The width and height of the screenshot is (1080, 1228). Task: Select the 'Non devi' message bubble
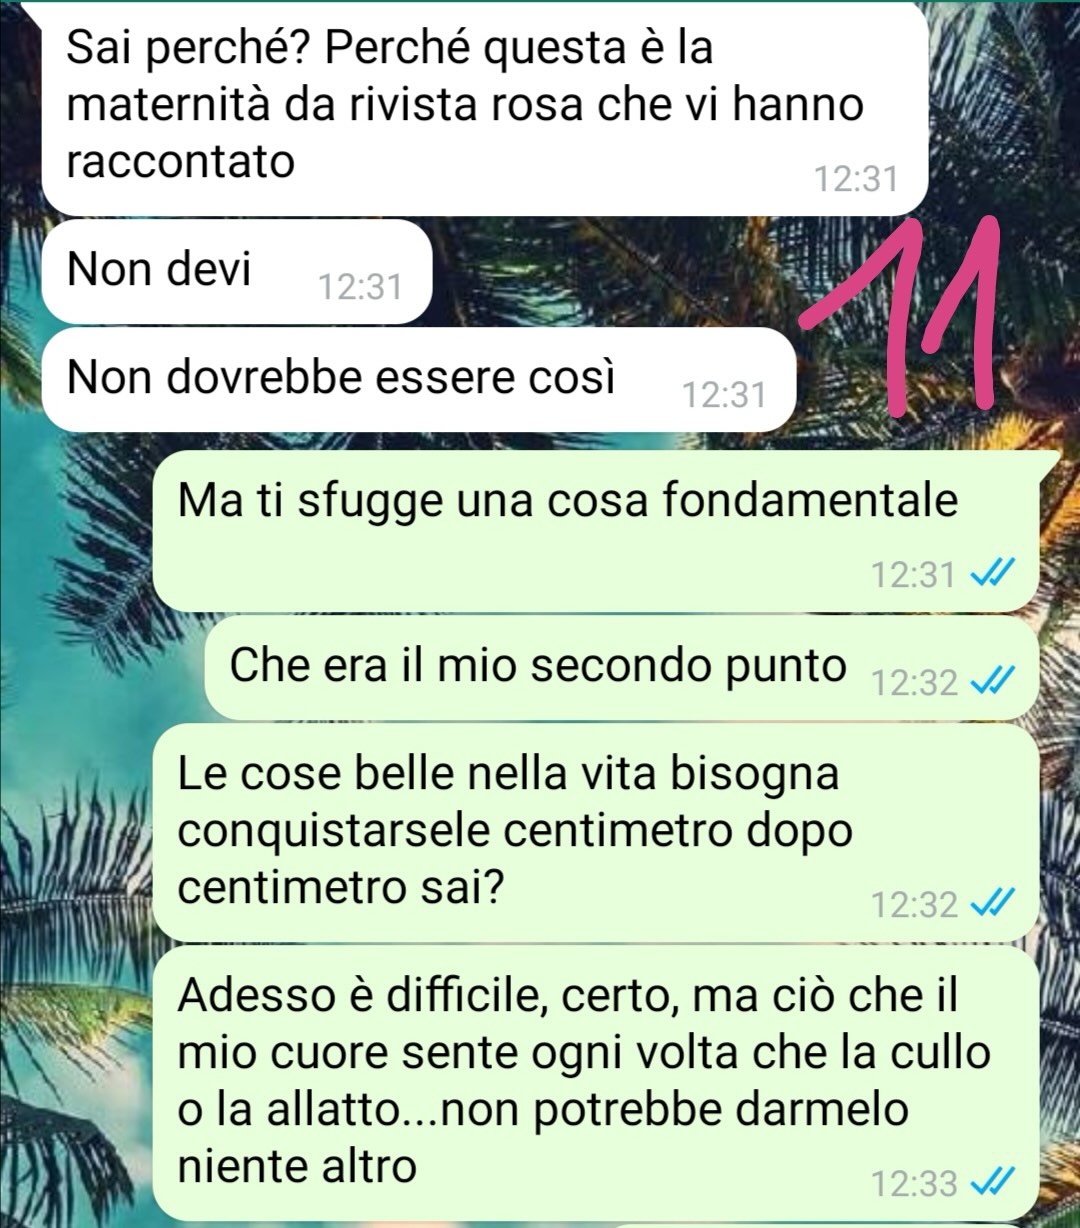pos(236,272)
